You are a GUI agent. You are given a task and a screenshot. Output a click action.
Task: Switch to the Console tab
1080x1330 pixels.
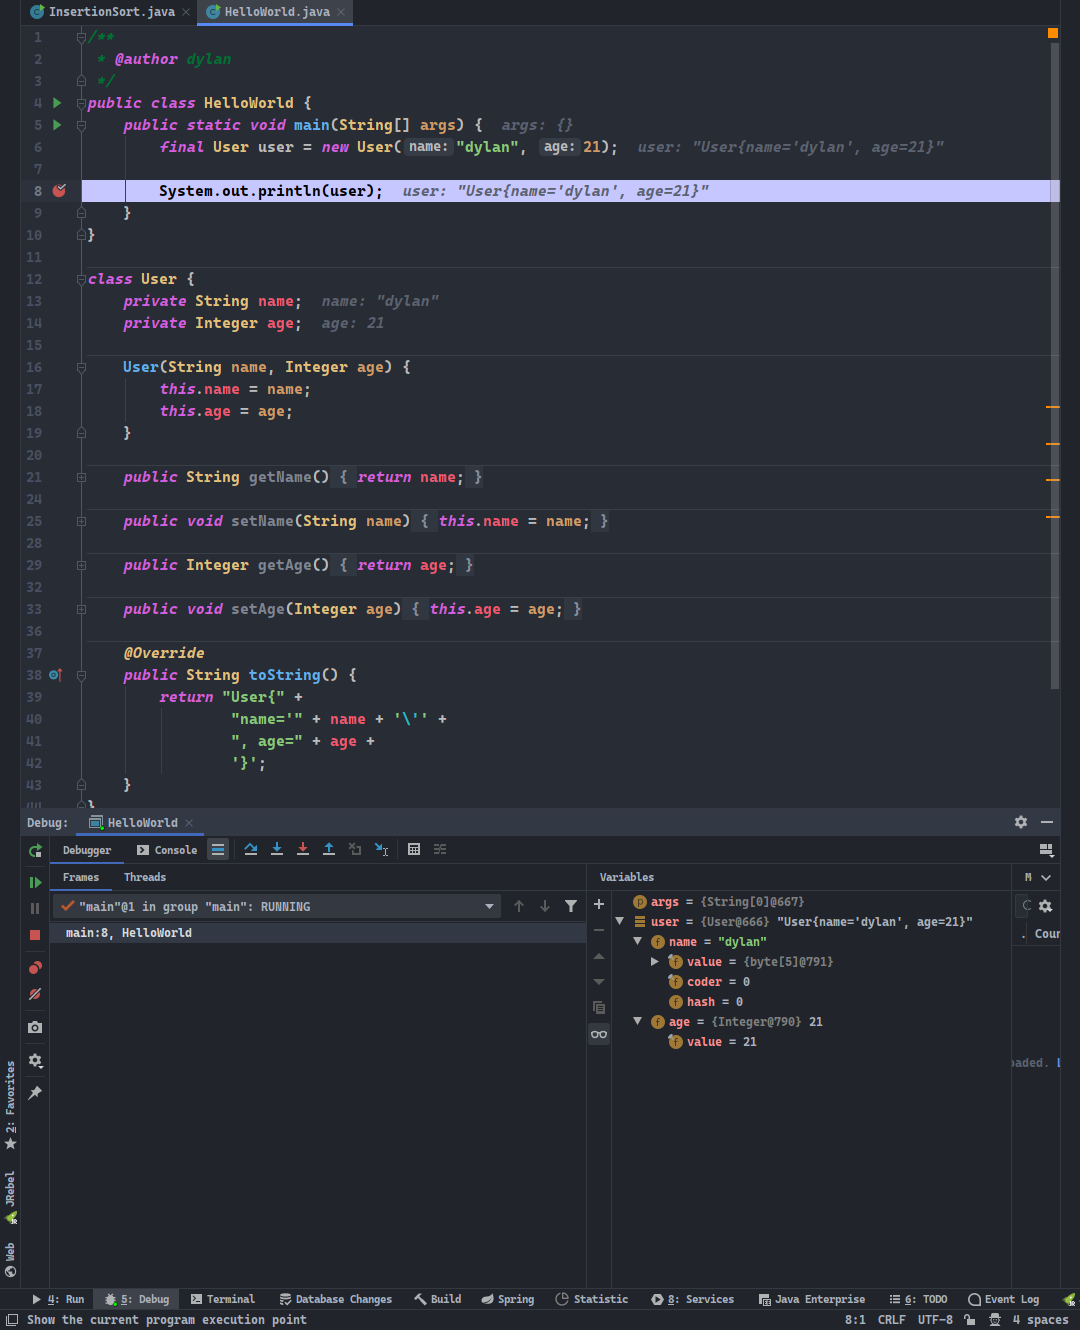click(167, 850)
